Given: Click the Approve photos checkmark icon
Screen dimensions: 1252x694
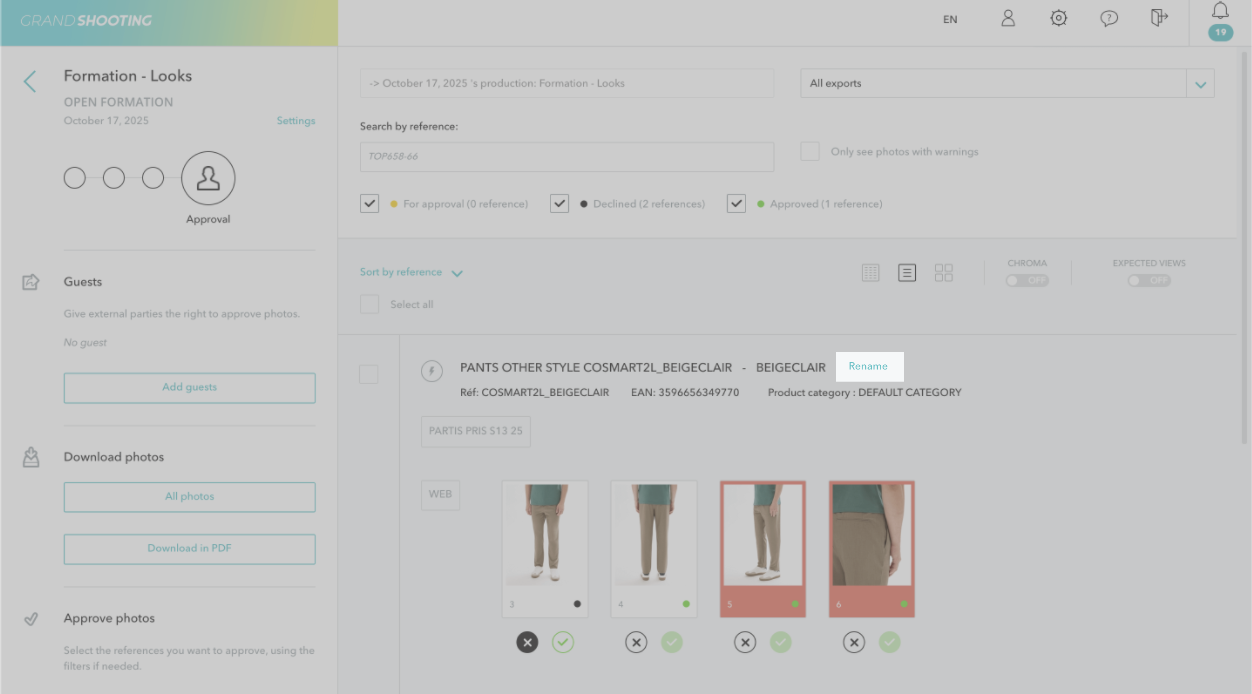Looking at the screenshot, I should click(x=31, y=619).
